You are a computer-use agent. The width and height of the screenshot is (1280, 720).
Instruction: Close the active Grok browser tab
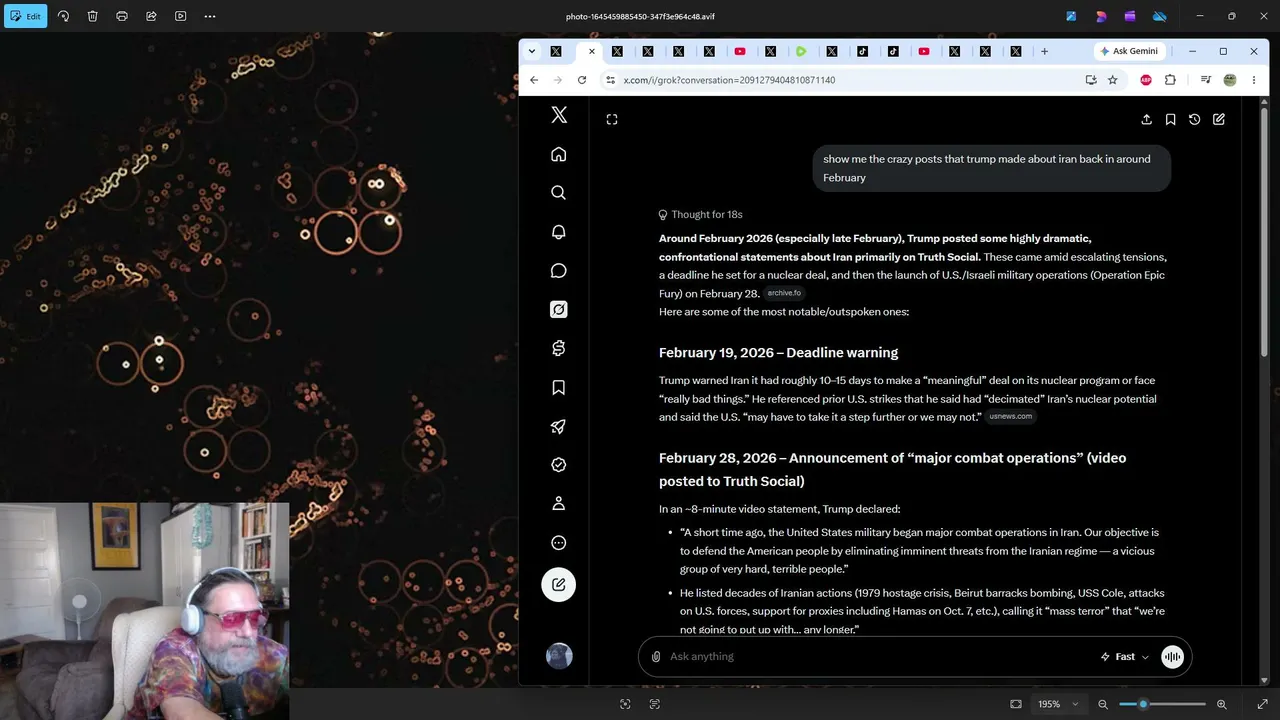pyautogui.click(x=591, y=51)
